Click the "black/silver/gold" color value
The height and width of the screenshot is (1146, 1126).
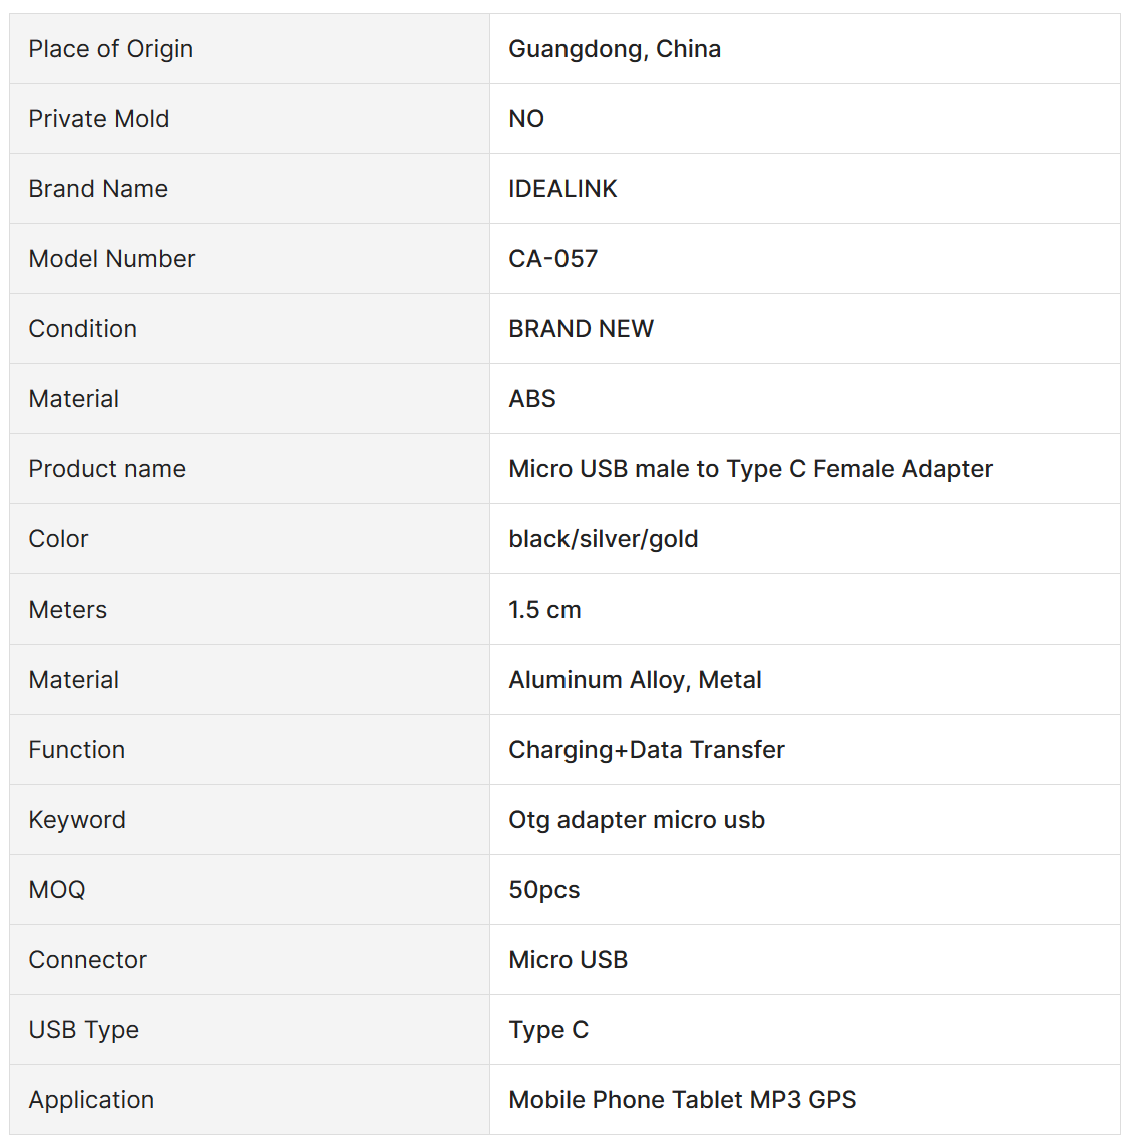click(x=603, y=539)
